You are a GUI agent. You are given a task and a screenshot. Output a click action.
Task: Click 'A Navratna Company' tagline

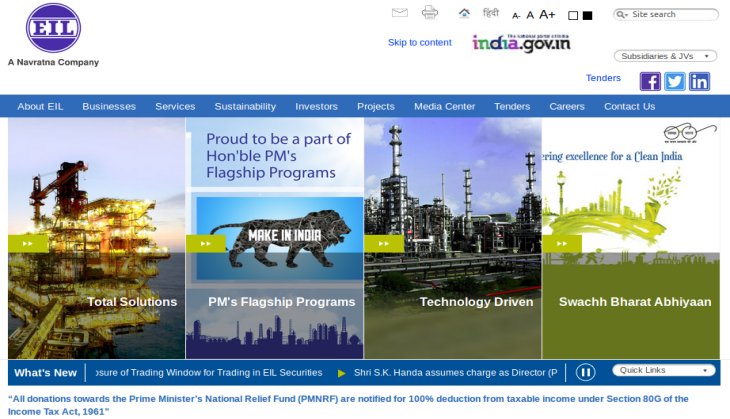[x=53, y=62]
